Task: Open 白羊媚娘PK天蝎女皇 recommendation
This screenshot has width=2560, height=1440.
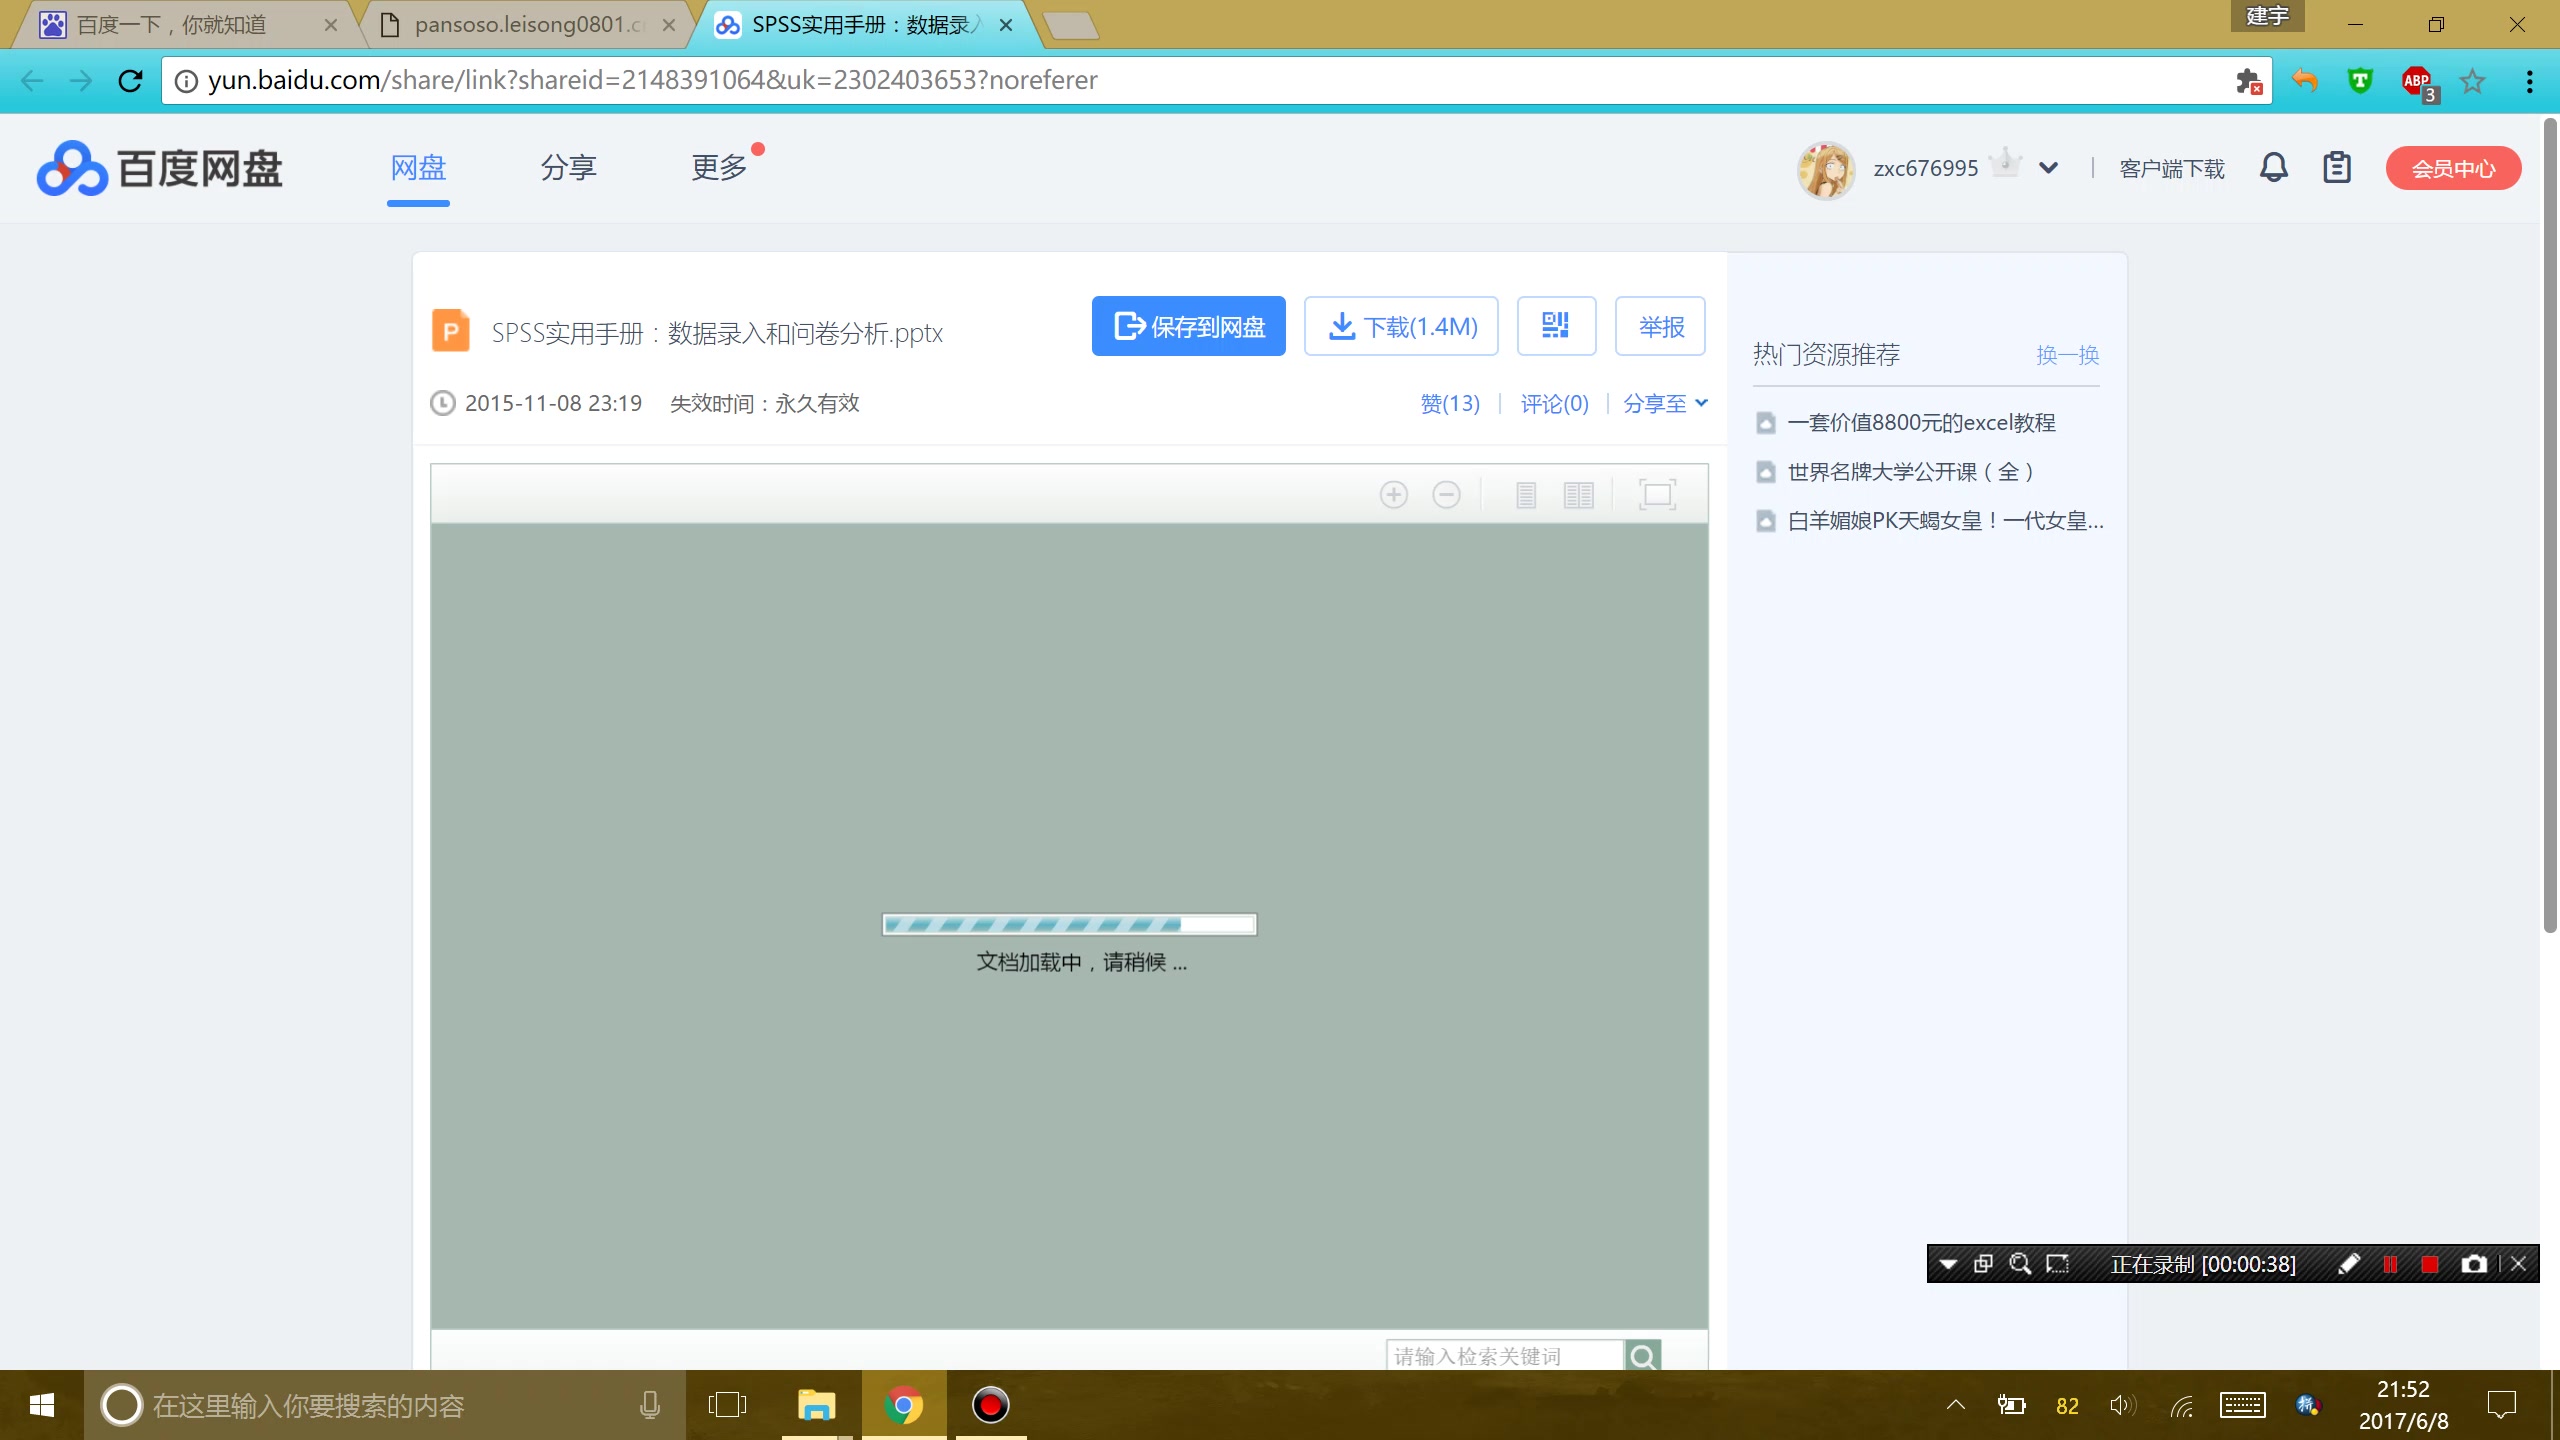Action: click(1945, 520)
